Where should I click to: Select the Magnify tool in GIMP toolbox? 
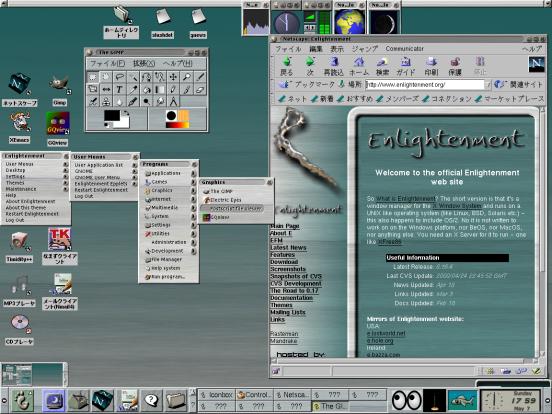tap(186, 77)
